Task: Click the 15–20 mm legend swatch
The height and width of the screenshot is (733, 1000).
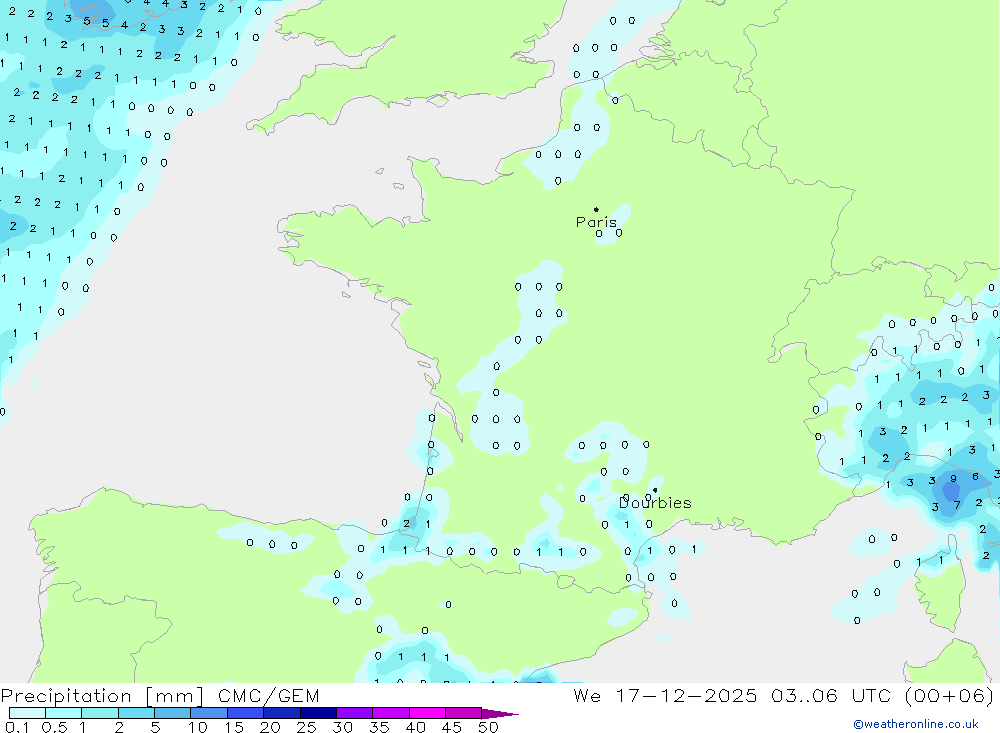Action: click(x=246, y=713)
